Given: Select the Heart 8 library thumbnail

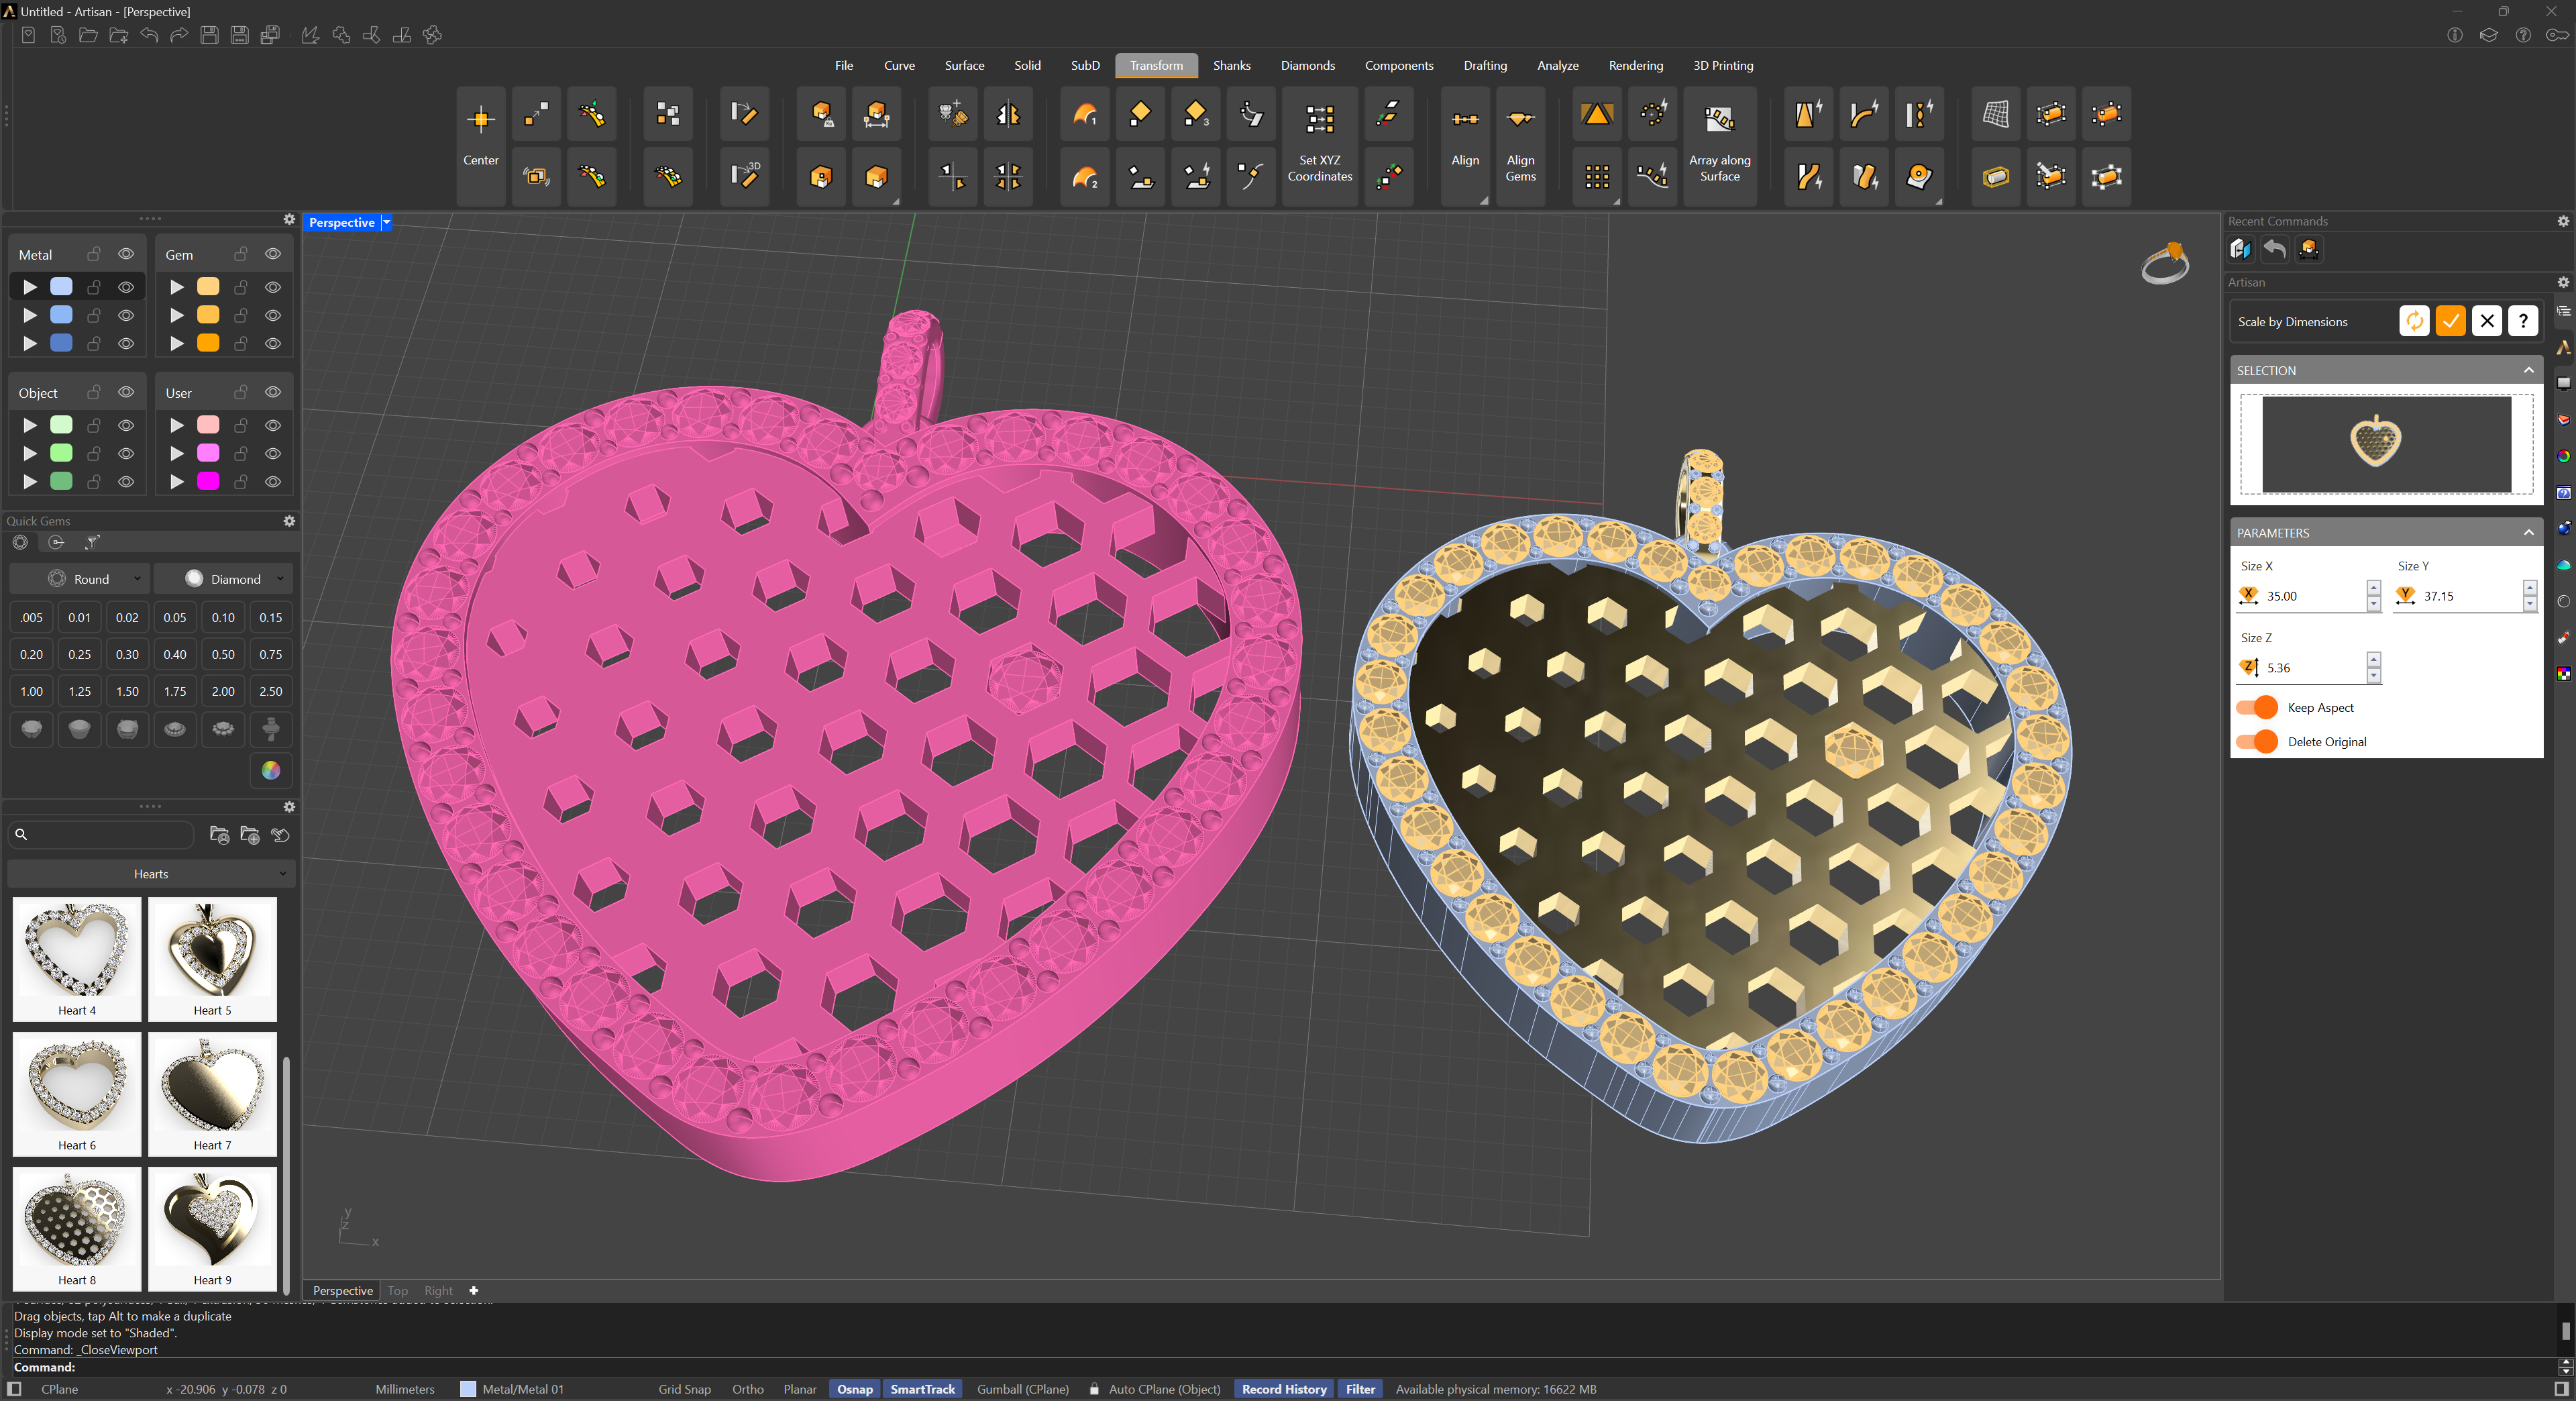Looking at the screenshot, I should tap(77, 1229).
